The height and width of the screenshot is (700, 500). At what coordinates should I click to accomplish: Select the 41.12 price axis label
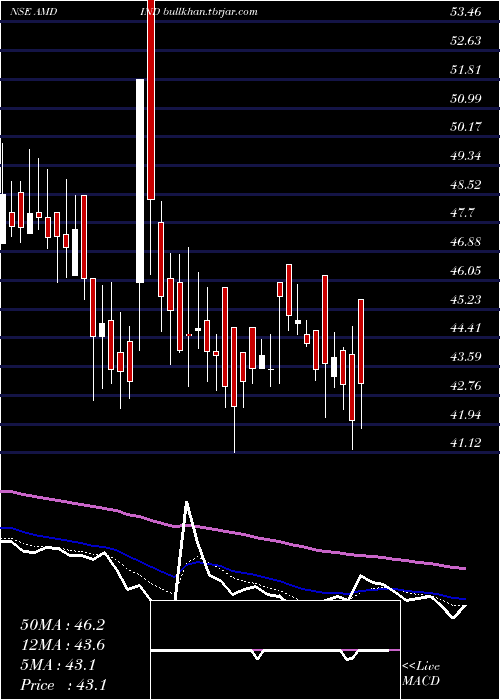coord(466,443)
